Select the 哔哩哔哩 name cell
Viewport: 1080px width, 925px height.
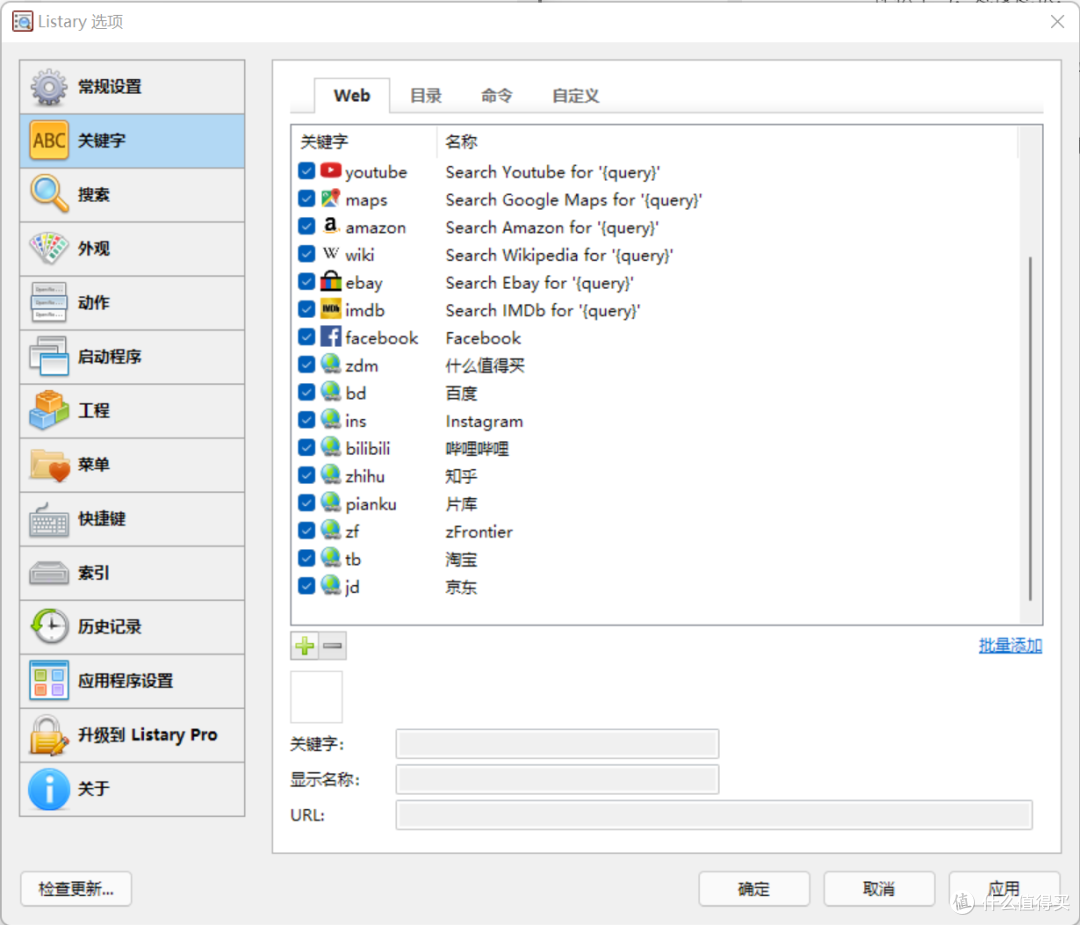(x=477, y=448)
